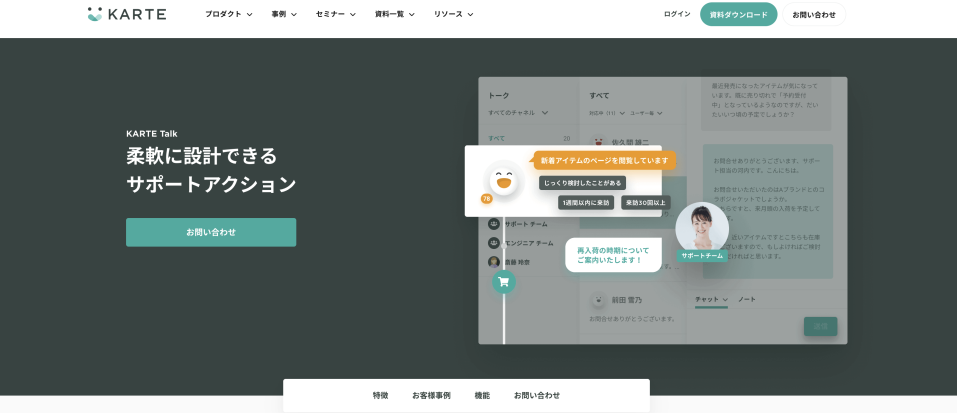Jump to the お客様事例 section

[x=431, y=395]
